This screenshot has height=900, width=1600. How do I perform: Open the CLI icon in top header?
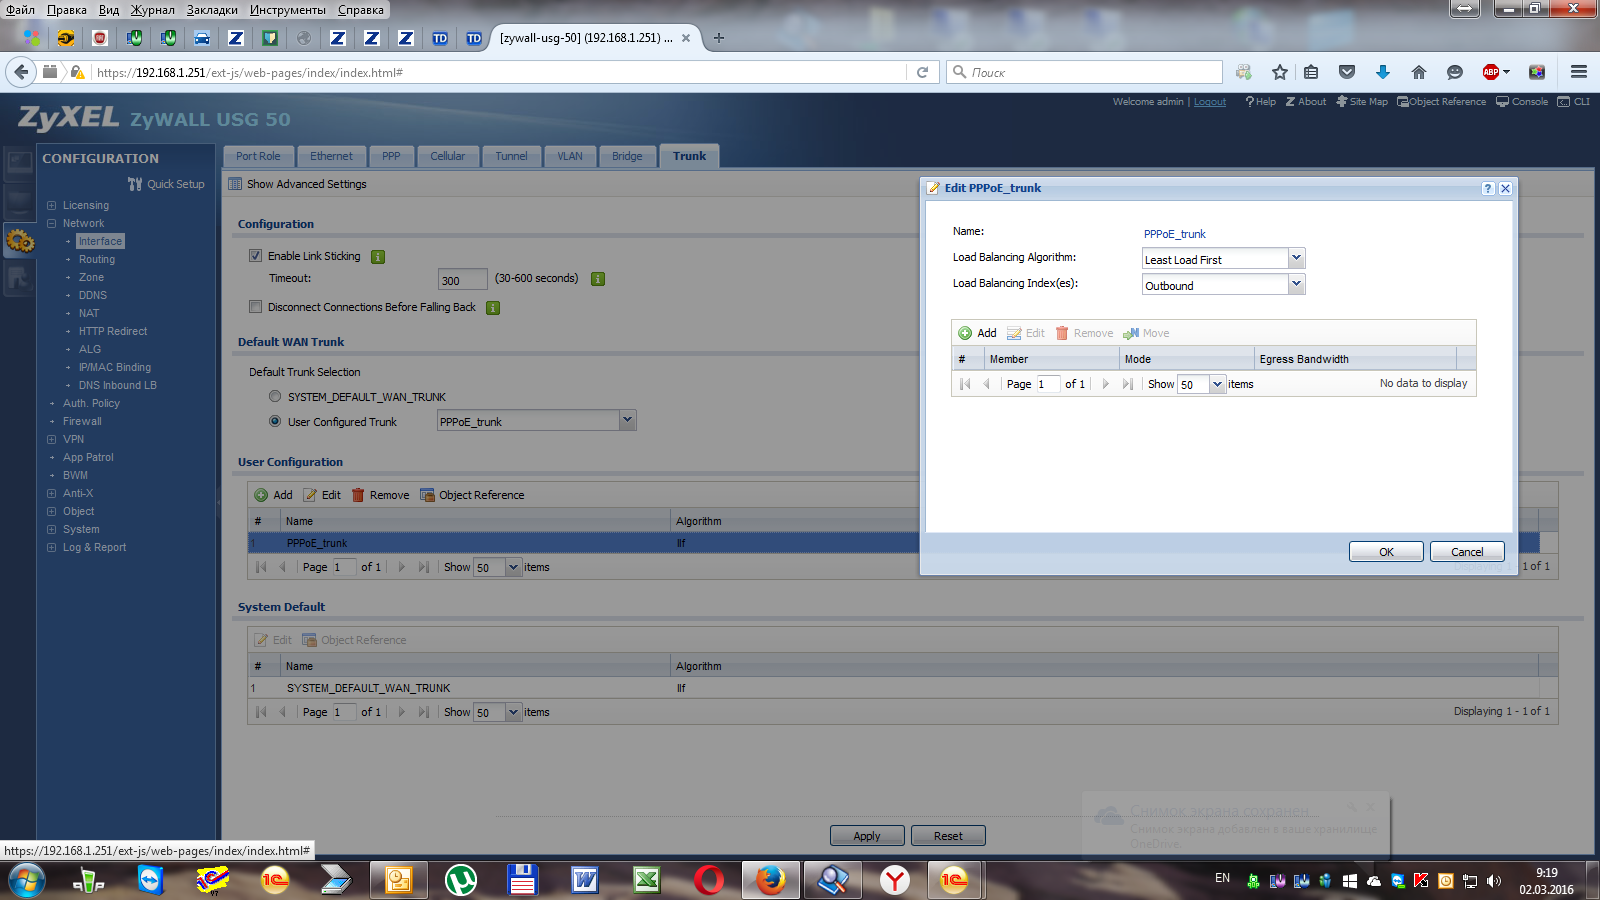pos(1564,101)
